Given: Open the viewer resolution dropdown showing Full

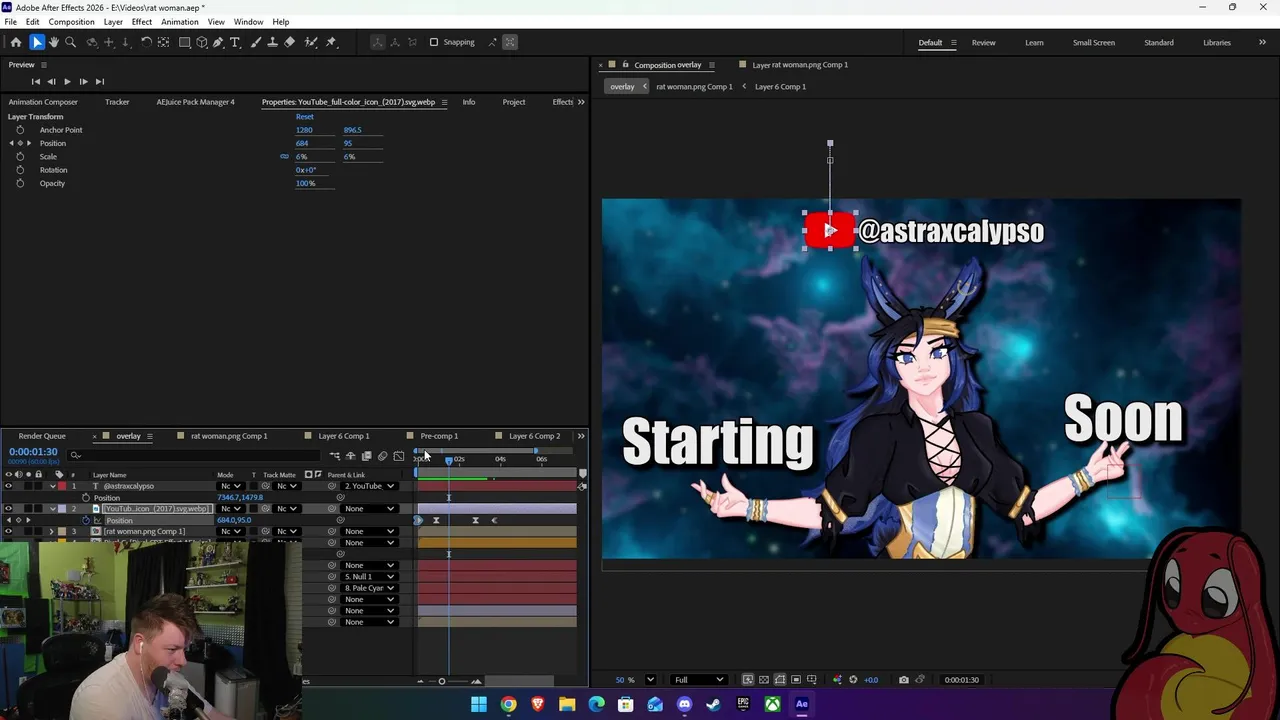Looking at the screenshot, I should pyautogui.click(x=699, y=680).
